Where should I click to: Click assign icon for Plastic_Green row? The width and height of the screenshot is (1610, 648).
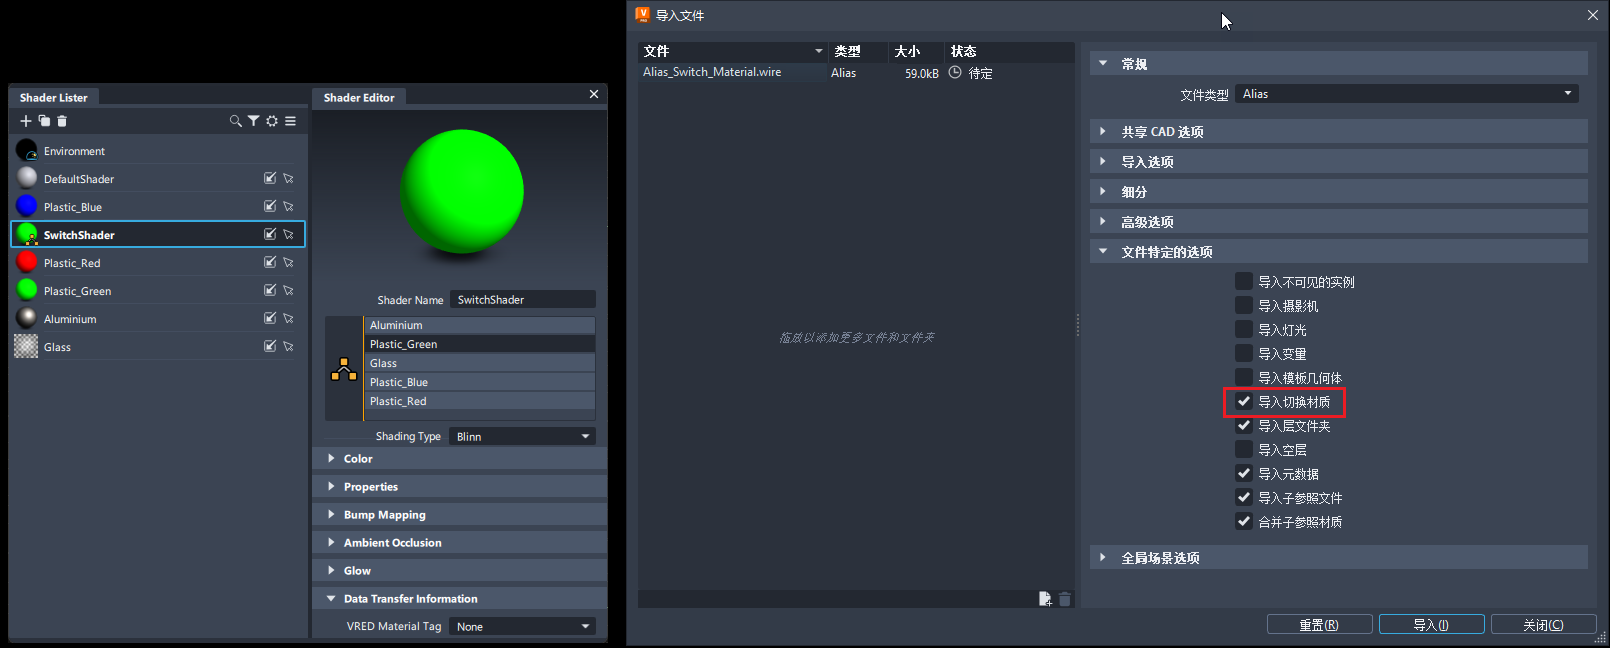pyautogui.click(x=270, y=290)
